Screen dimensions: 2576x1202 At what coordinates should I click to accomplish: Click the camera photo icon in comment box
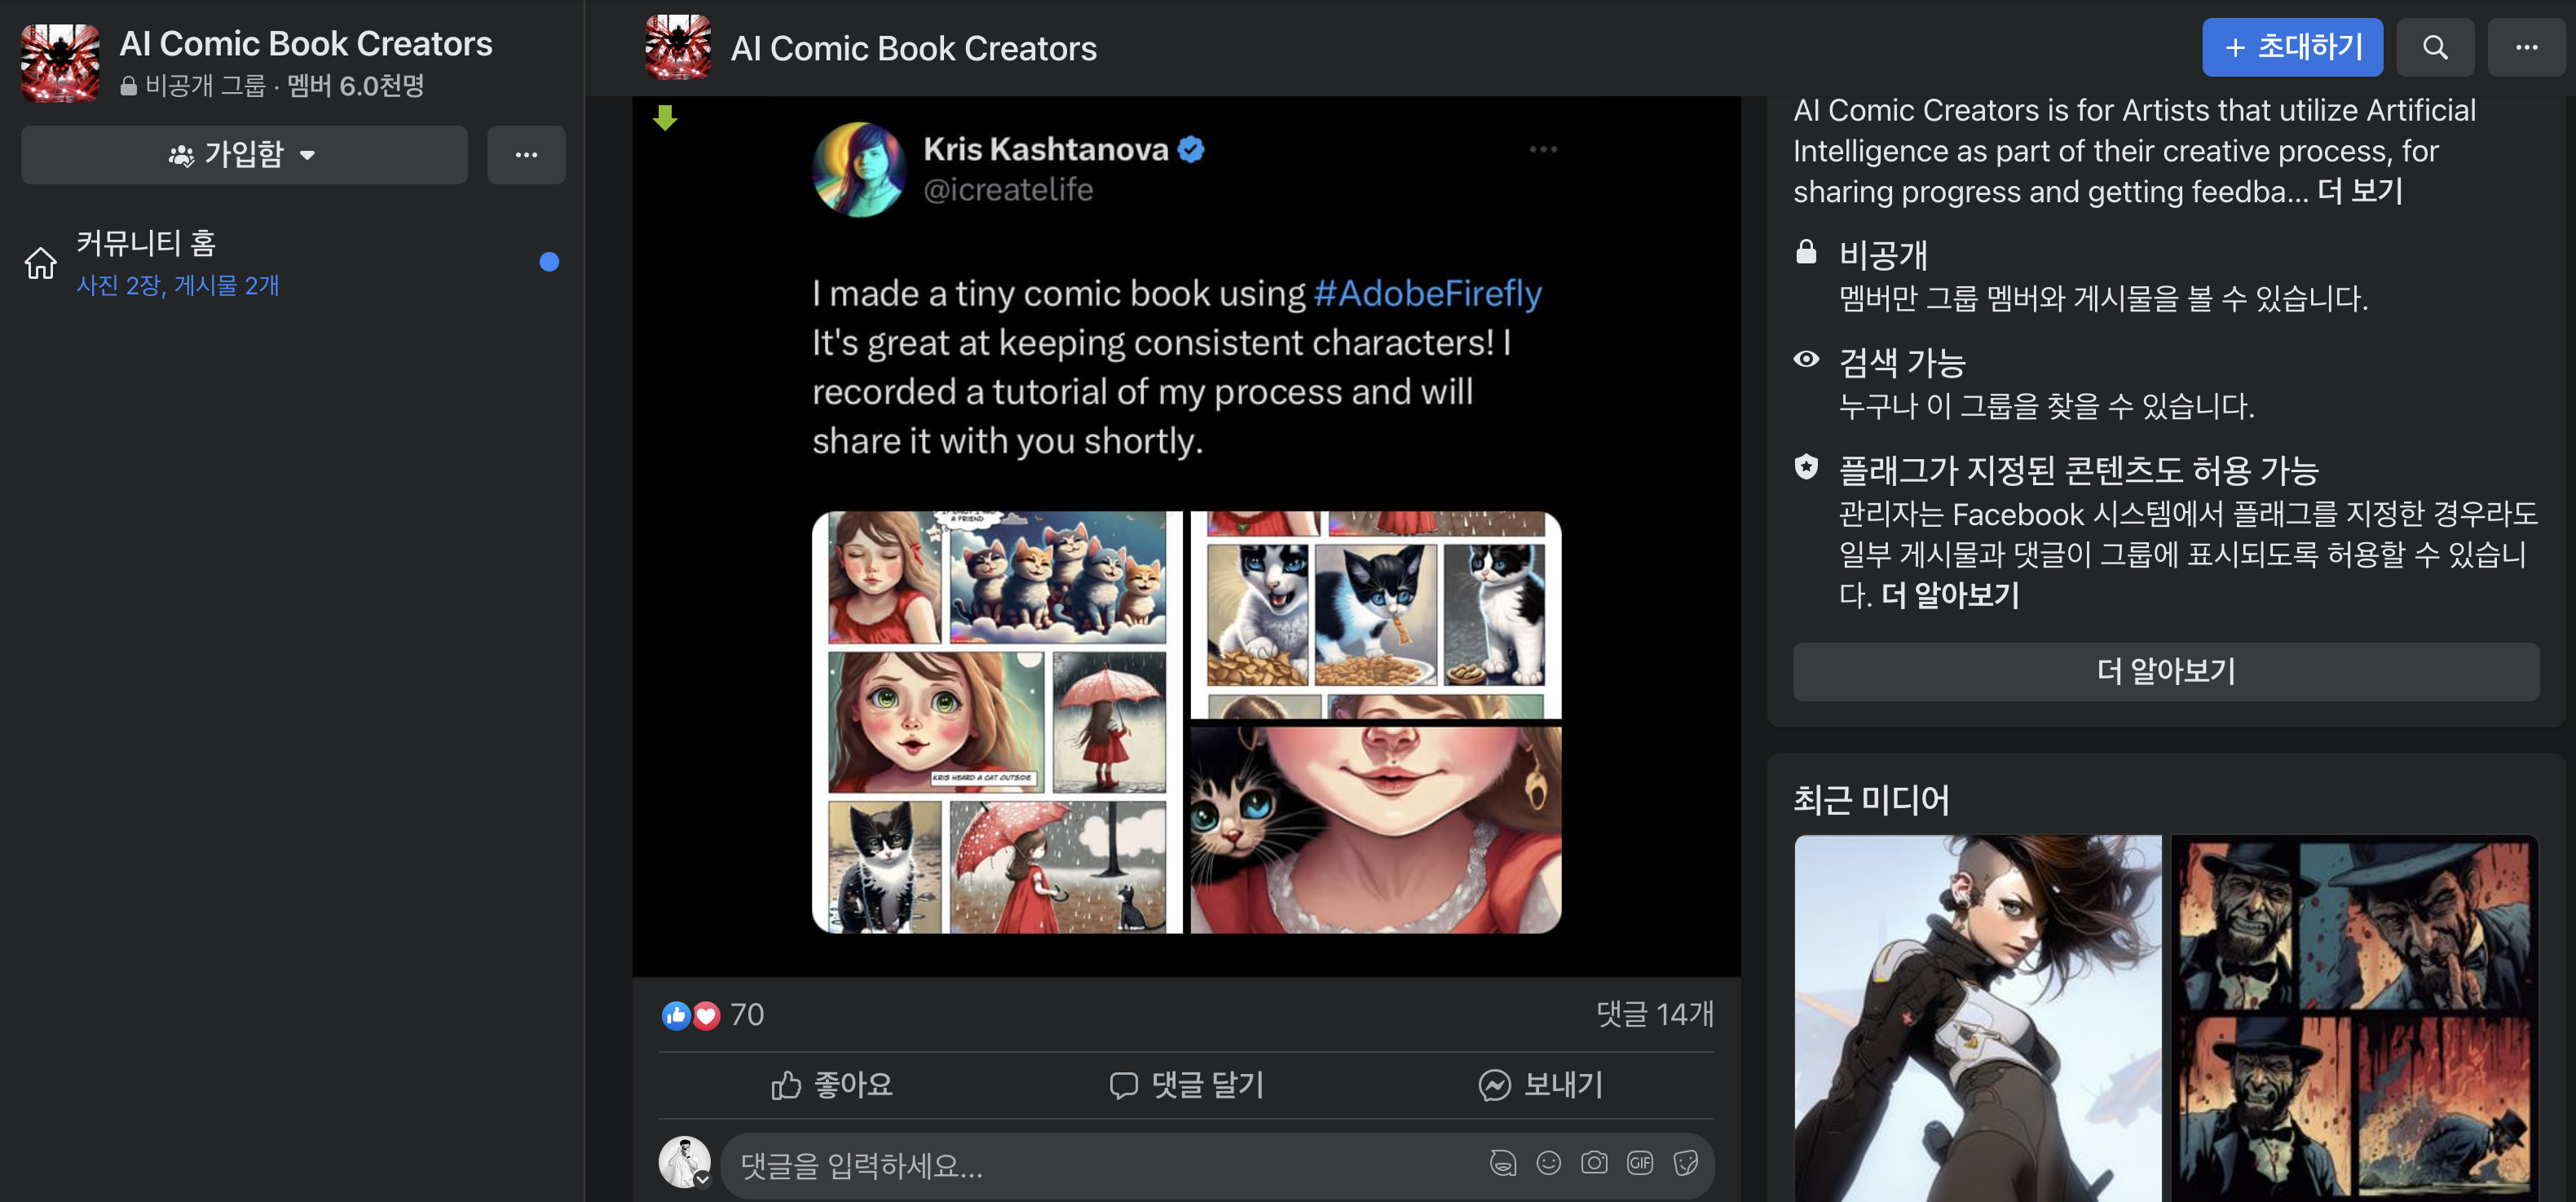pos(1594,1163)
